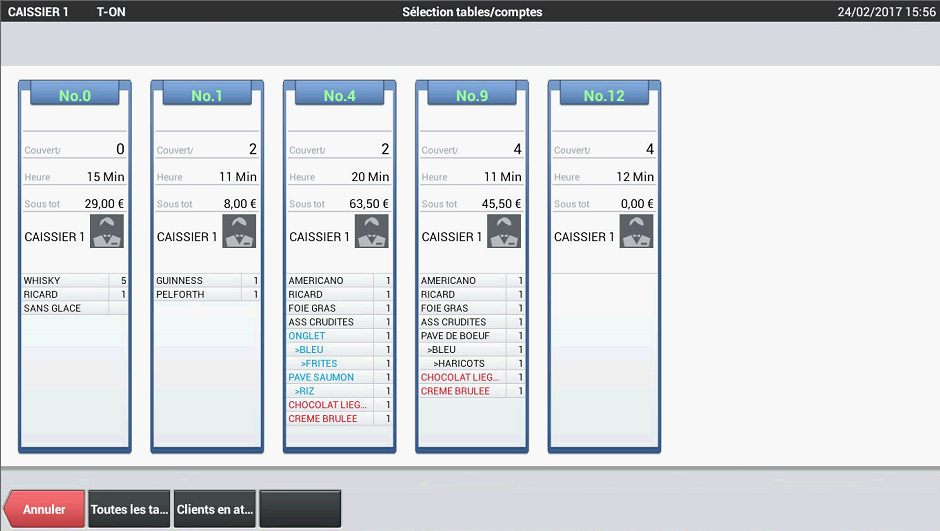Click the 15 Min time on table No.0
The width and height of the screenshot is (940, 531).
pos(106,177)
